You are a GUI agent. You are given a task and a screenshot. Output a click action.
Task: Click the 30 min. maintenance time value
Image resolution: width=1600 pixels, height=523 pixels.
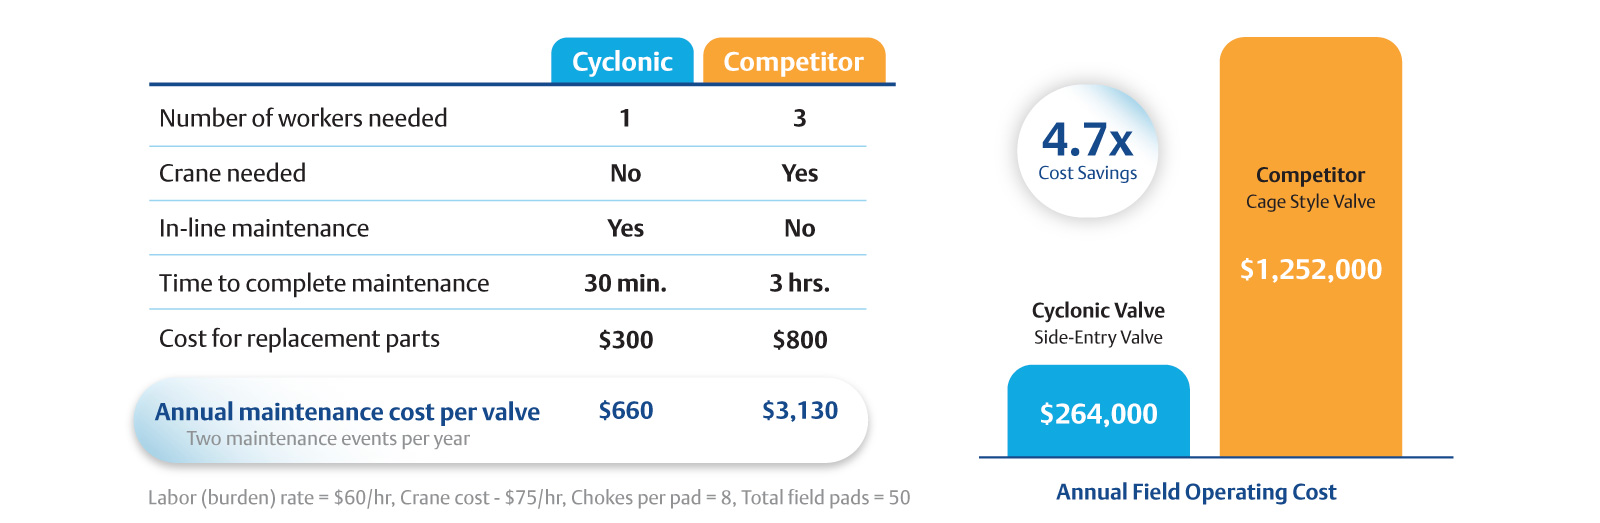point(625,283)
